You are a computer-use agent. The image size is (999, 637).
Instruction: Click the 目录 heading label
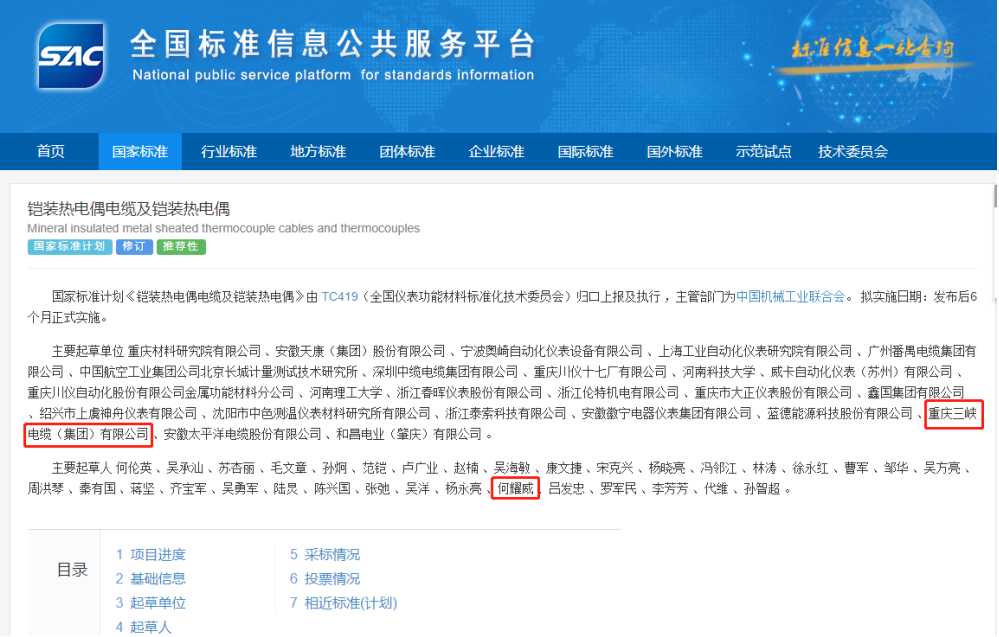click(72, 570)
